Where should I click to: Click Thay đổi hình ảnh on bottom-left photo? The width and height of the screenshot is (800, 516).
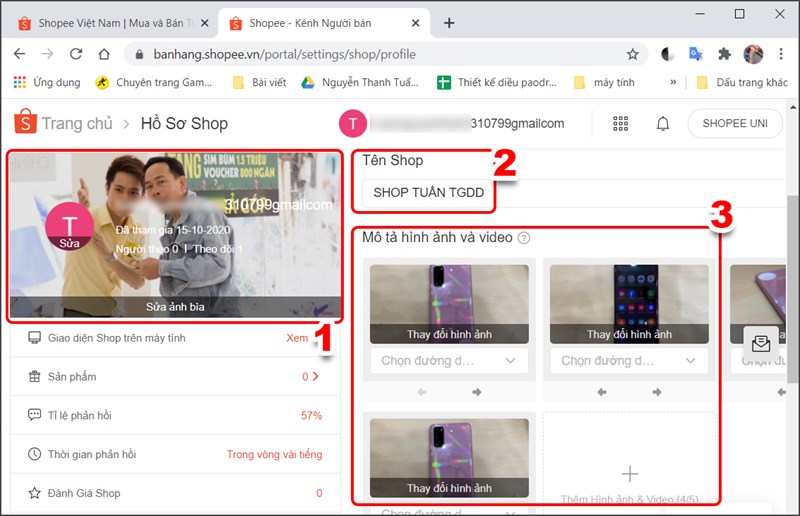pyautogui.click(x=449, y=488)
